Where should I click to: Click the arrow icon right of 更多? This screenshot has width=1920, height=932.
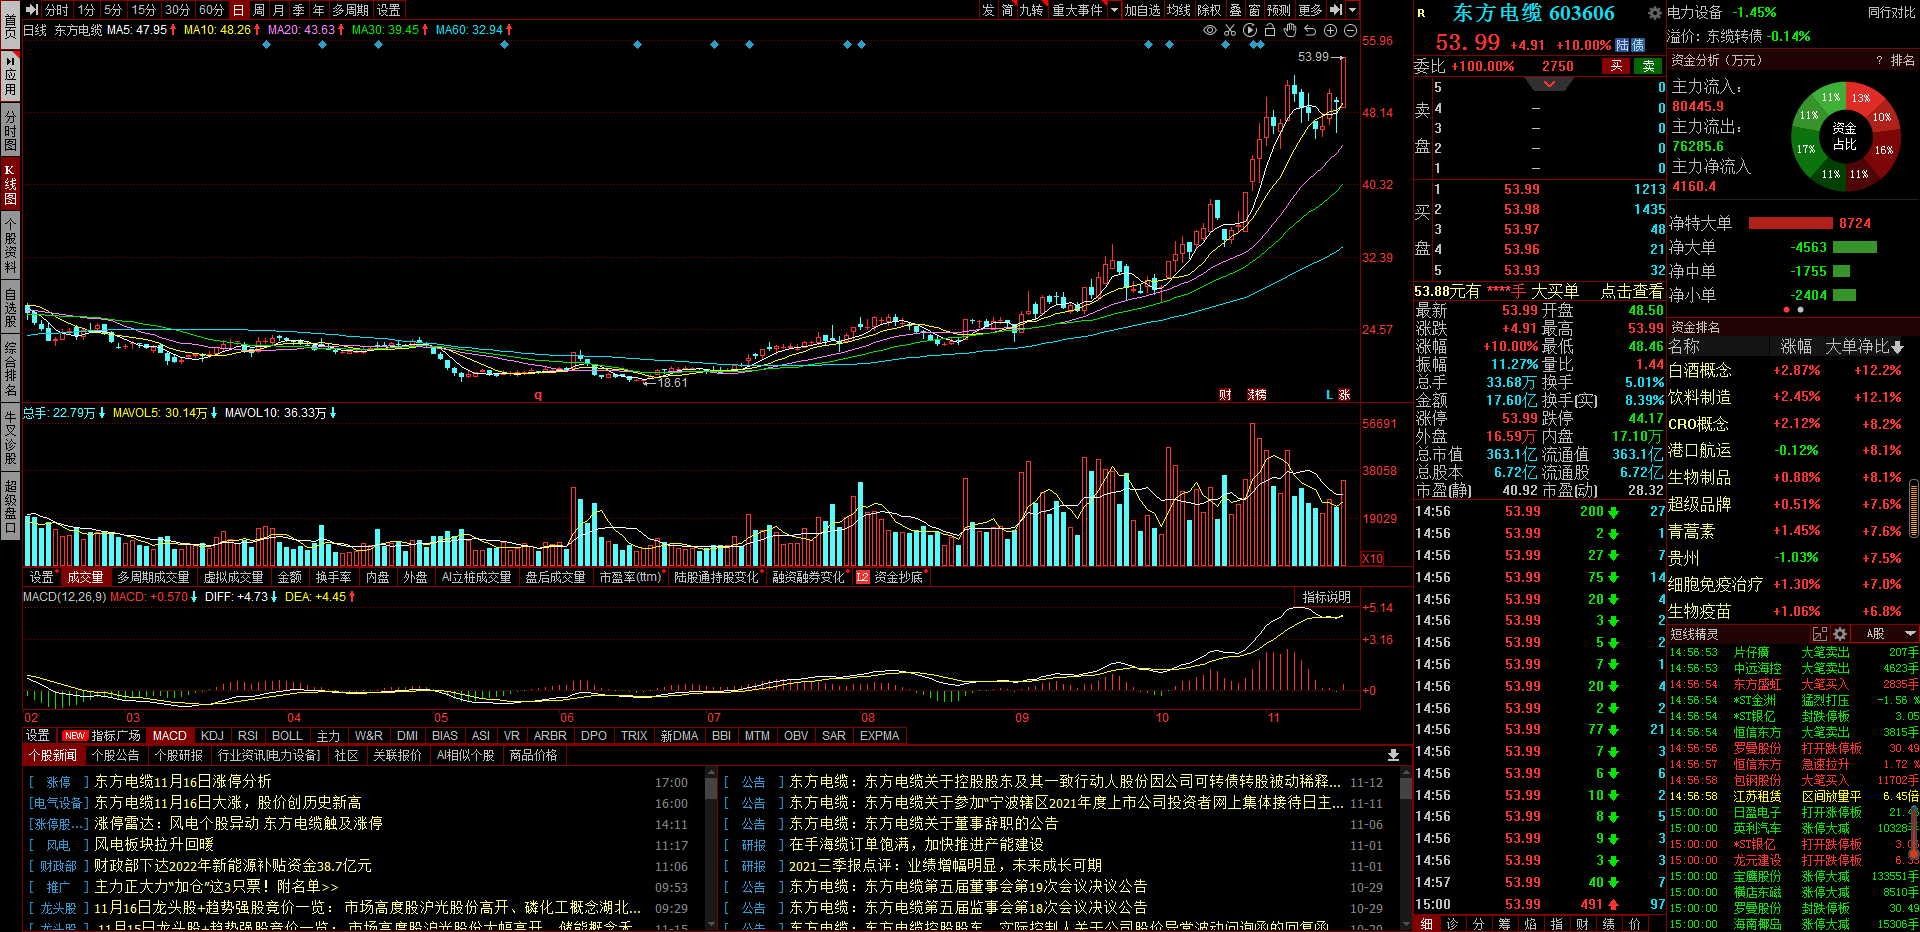pos(1336,10)
